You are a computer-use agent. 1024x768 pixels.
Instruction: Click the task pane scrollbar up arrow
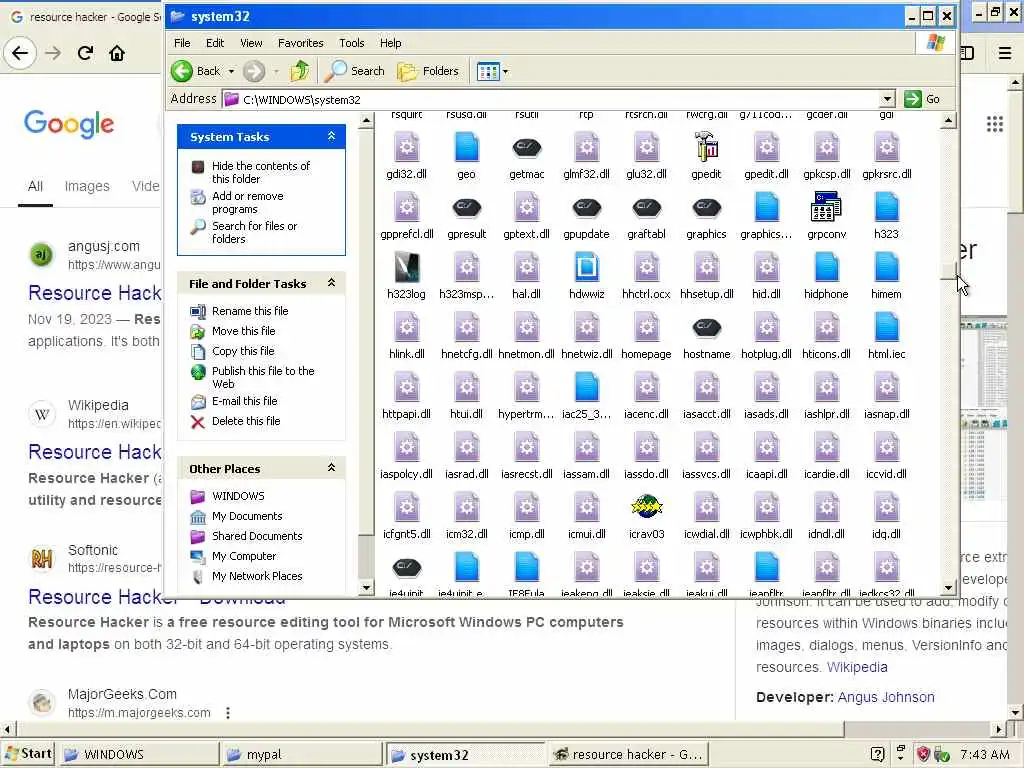(x=366, y=120)
